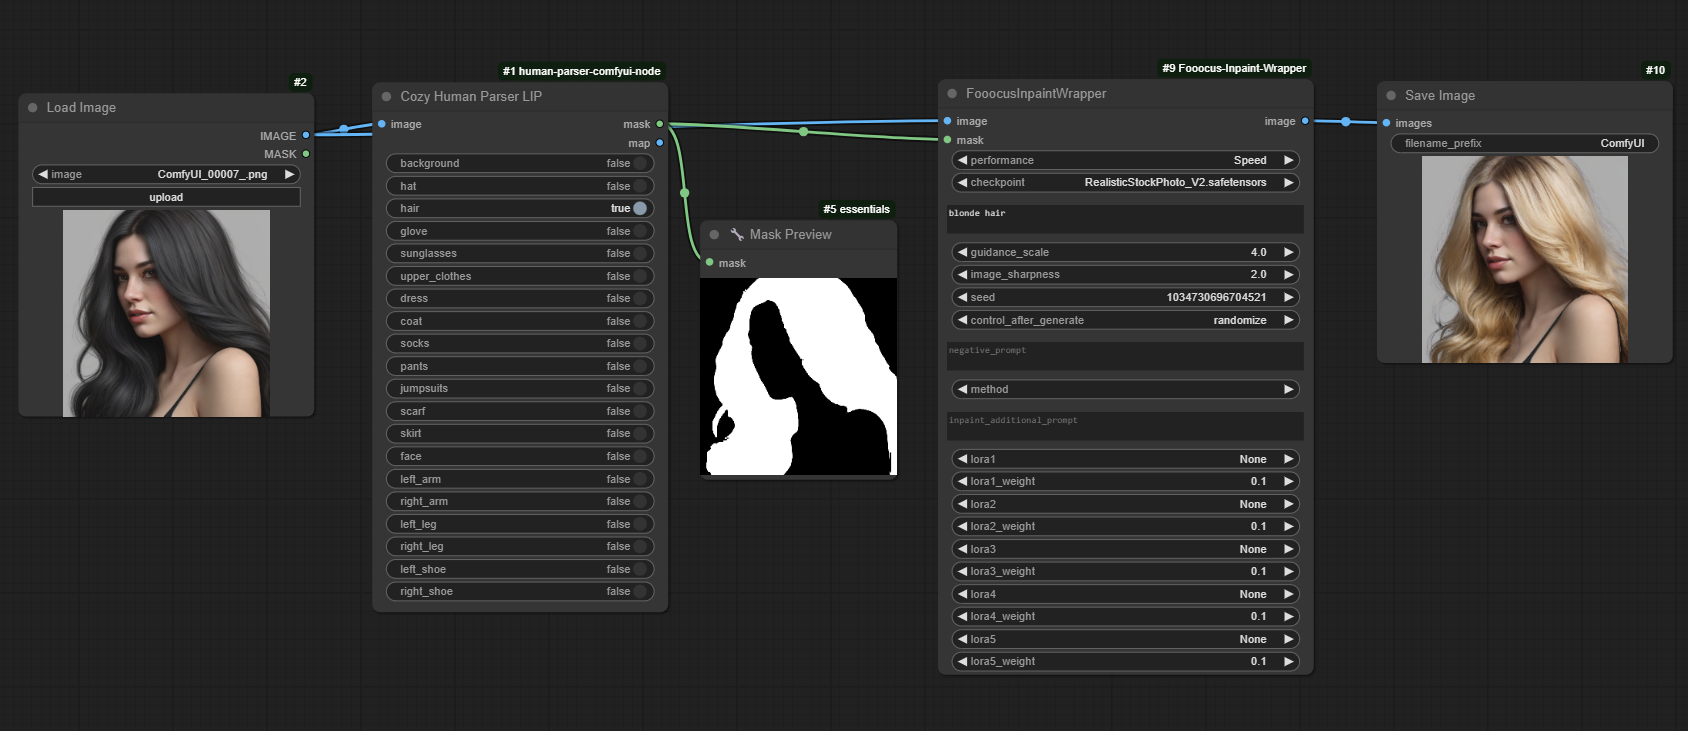Click the negative_prompt text box
Screen dimensions: 1688x731
1125,356
